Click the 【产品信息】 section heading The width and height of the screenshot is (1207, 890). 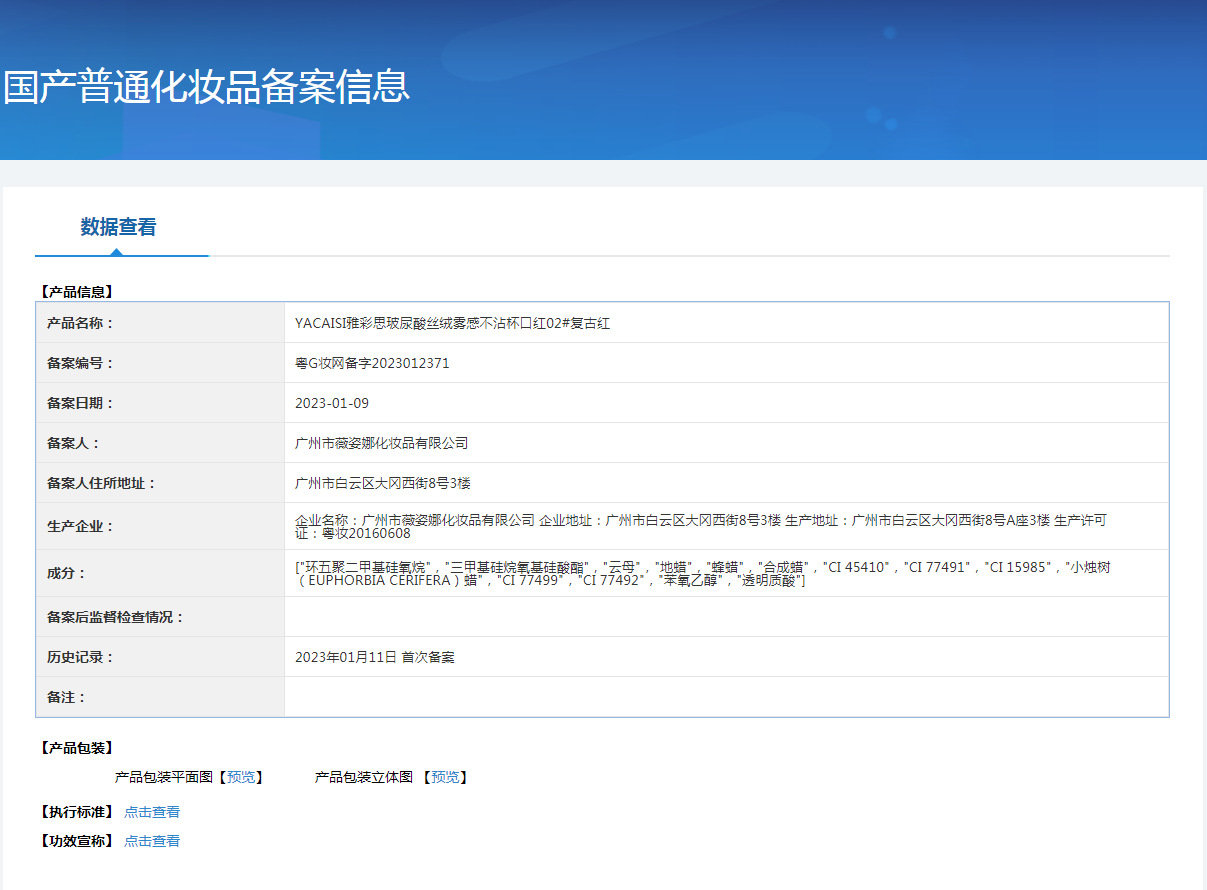point(76,292)
